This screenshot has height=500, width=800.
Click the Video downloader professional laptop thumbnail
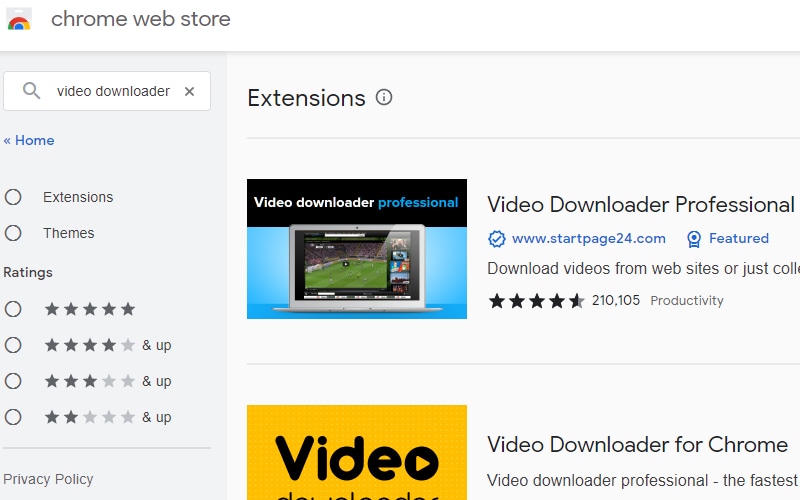click(x=357, y=249)
